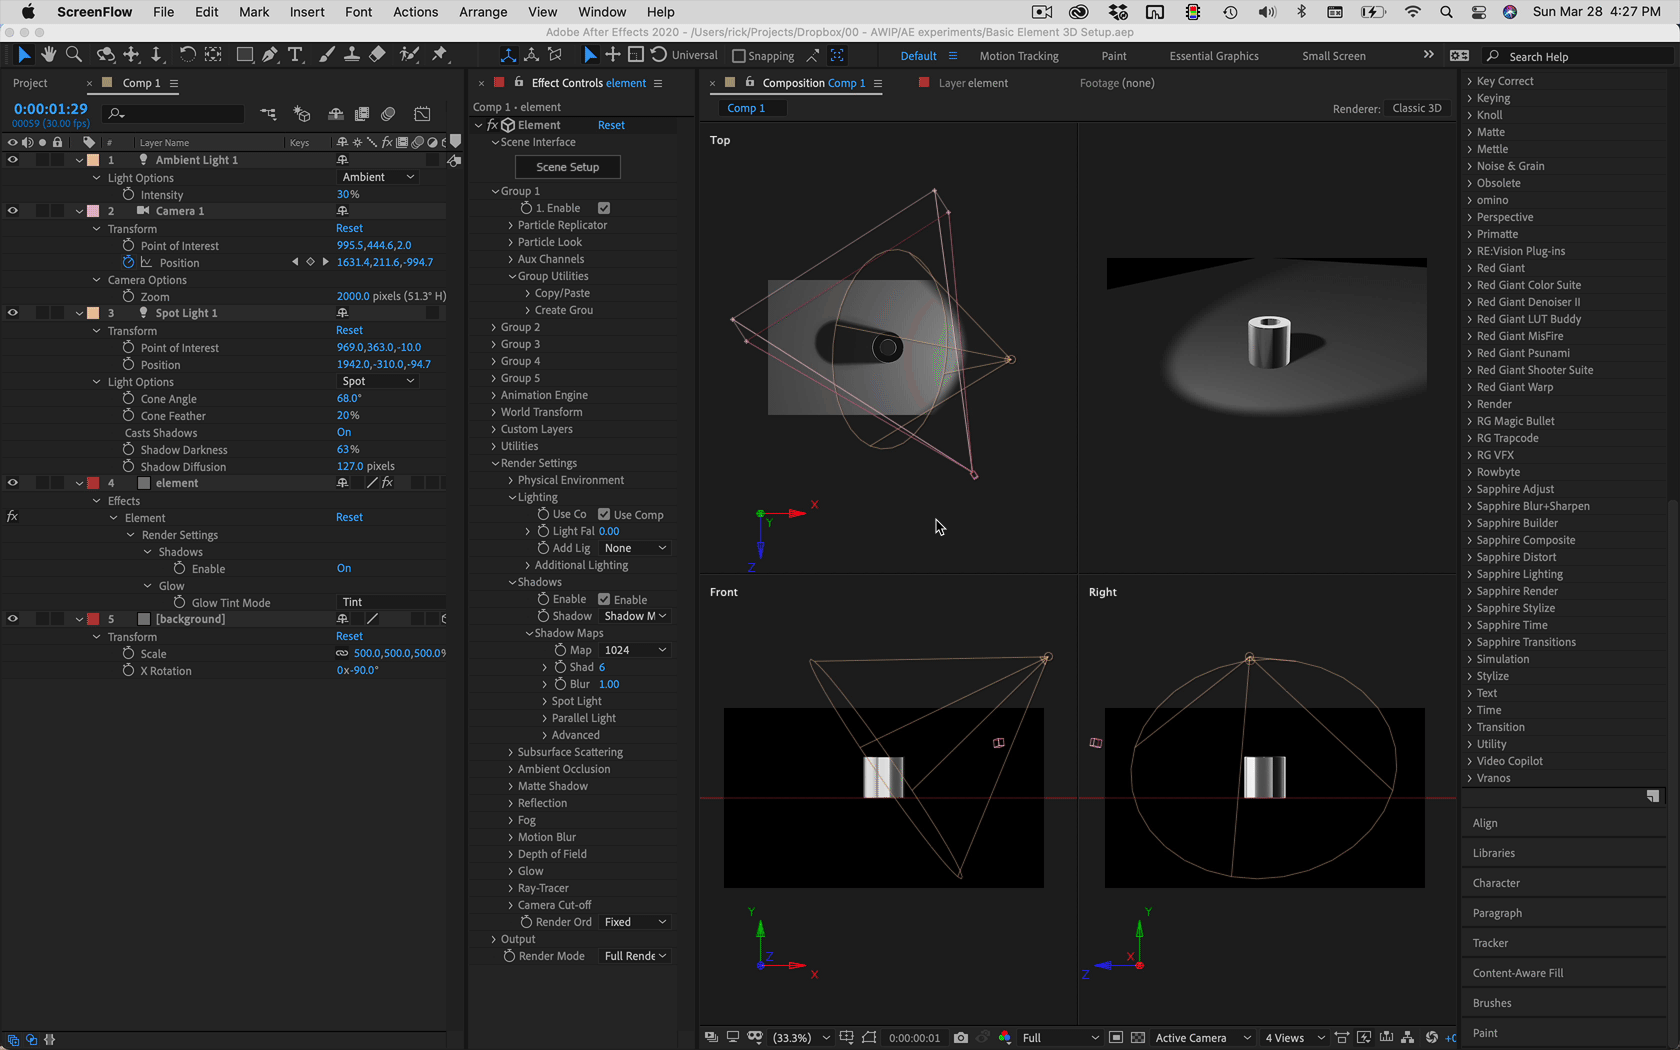Select the Eraser tool

377,55
